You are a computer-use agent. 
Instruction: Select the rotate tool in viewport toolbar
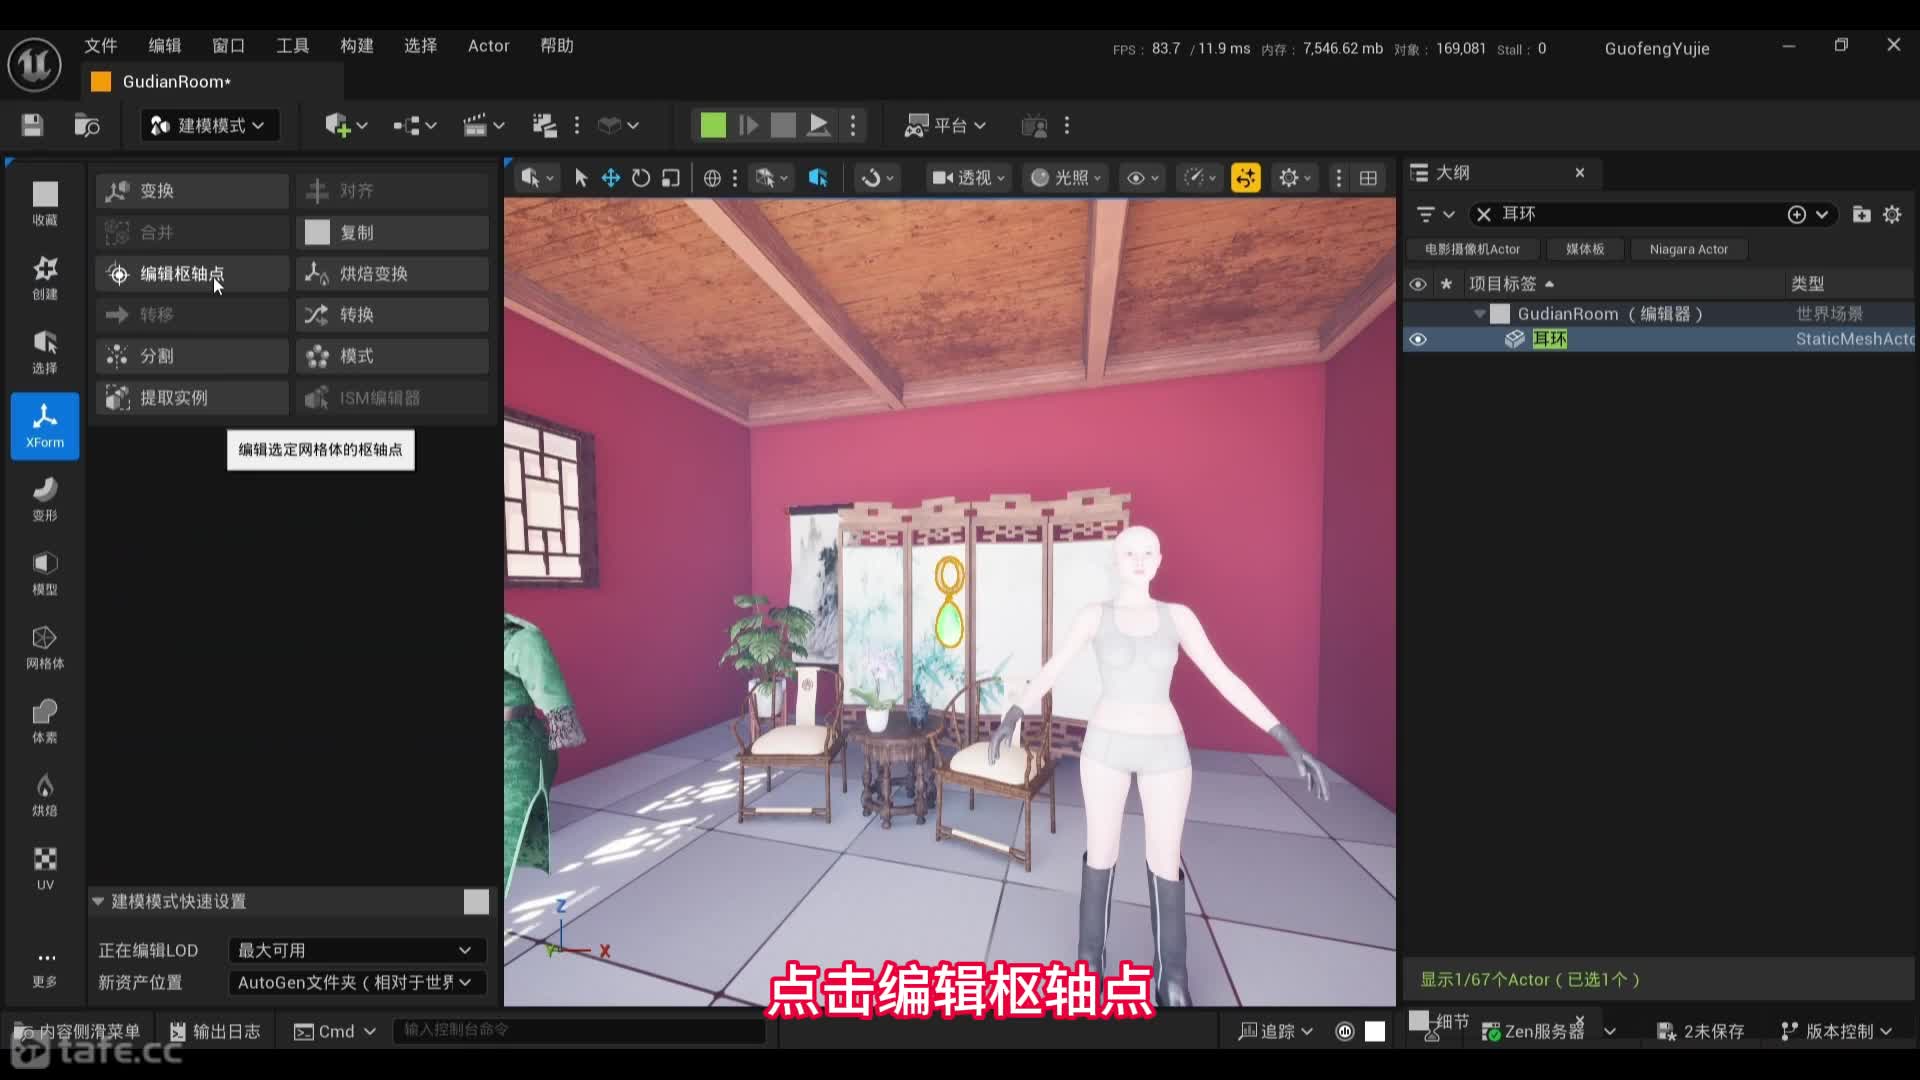pyautogui.click(x=641, y=178)
